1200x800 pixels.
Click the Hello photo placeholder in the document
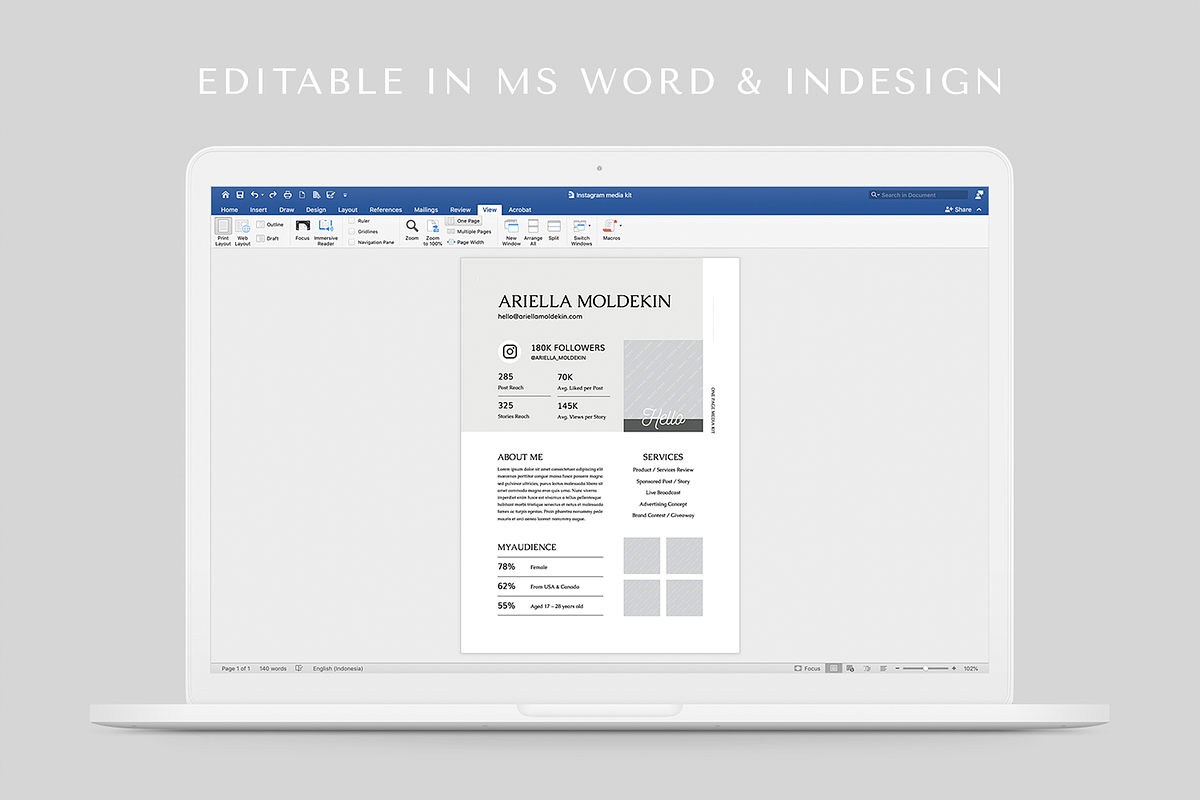click(x=663, y=386)
